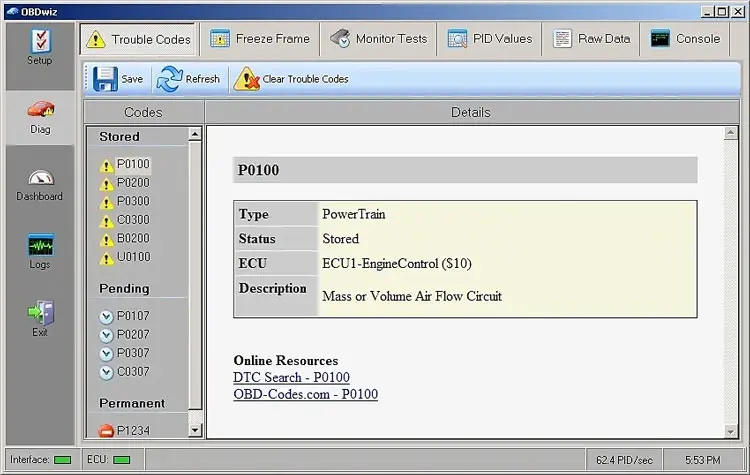This screenshot has width=750, height=475.
Task: Open the PID Values tab
Action: (x=489, y=39)
